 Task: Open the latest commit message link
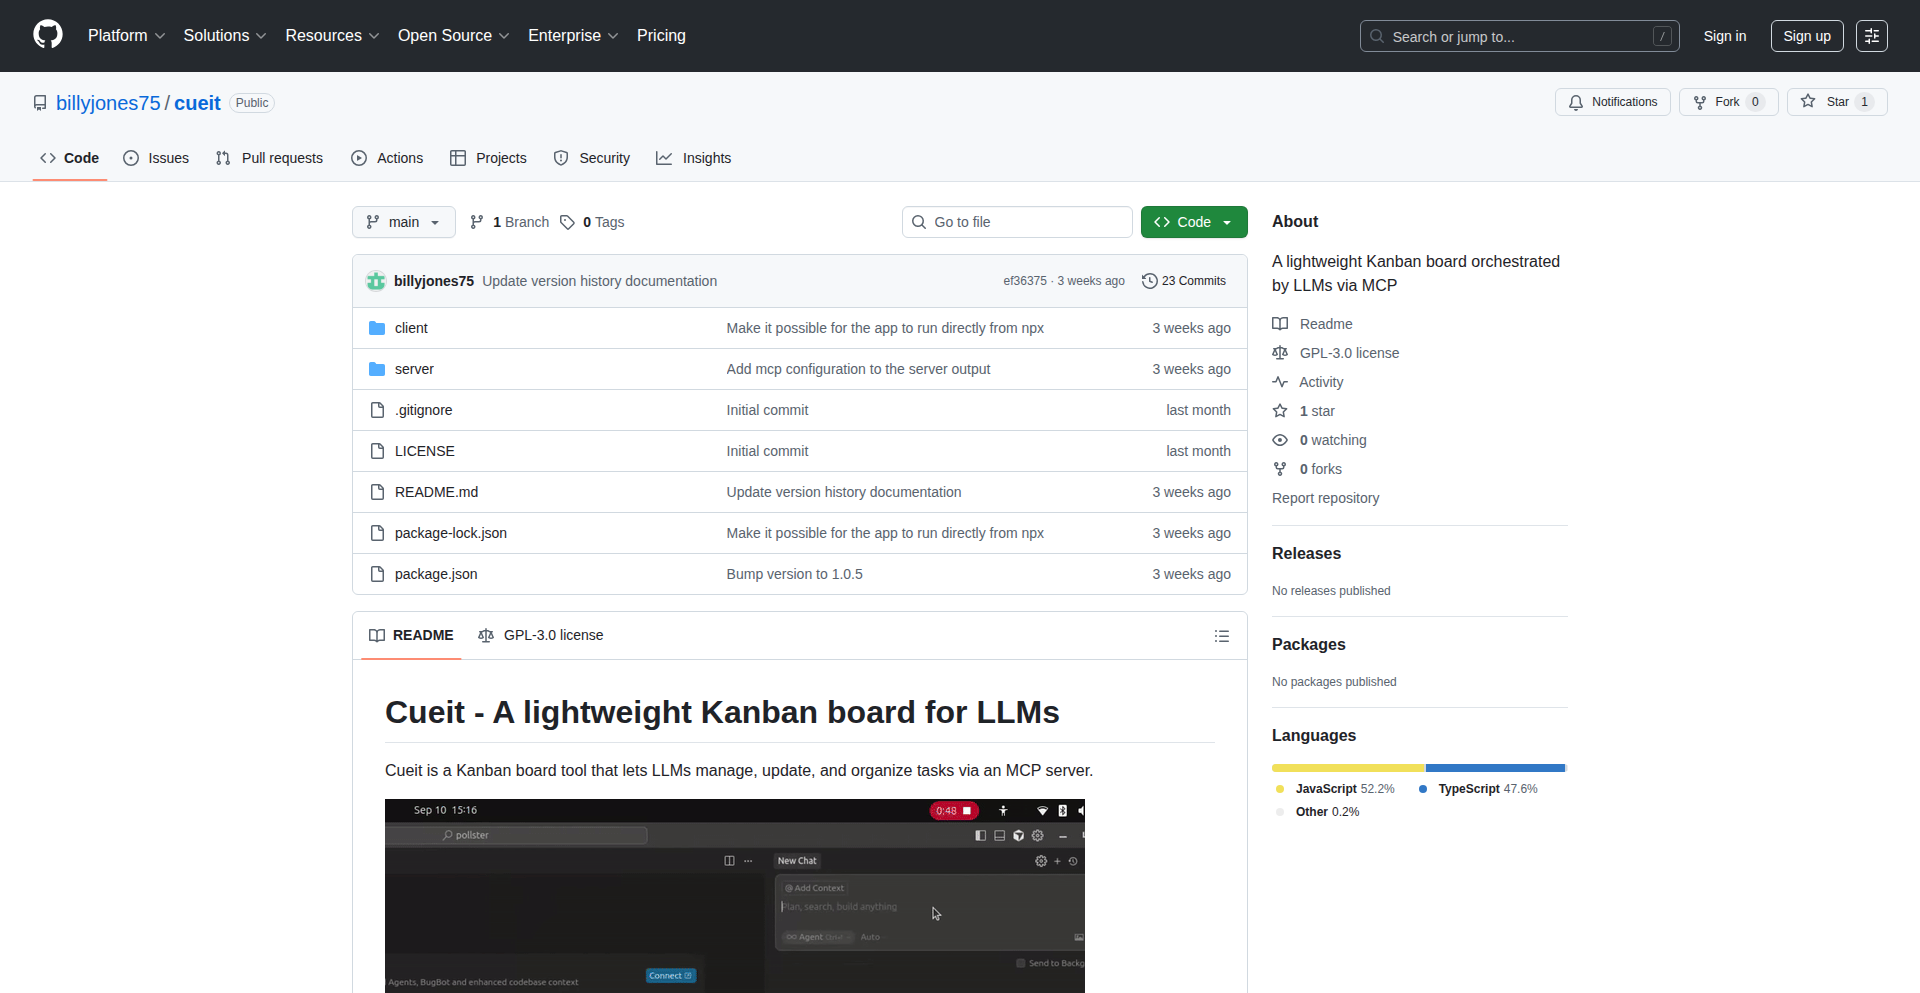click(599, 281)
